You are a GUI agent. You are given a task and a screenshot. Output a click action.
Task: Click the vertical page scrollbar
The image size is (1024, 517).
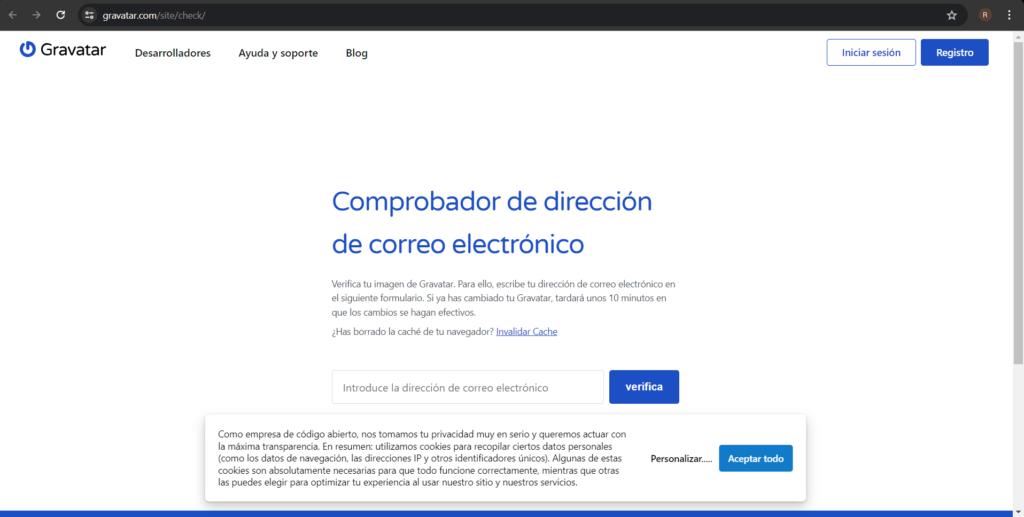1018,201
